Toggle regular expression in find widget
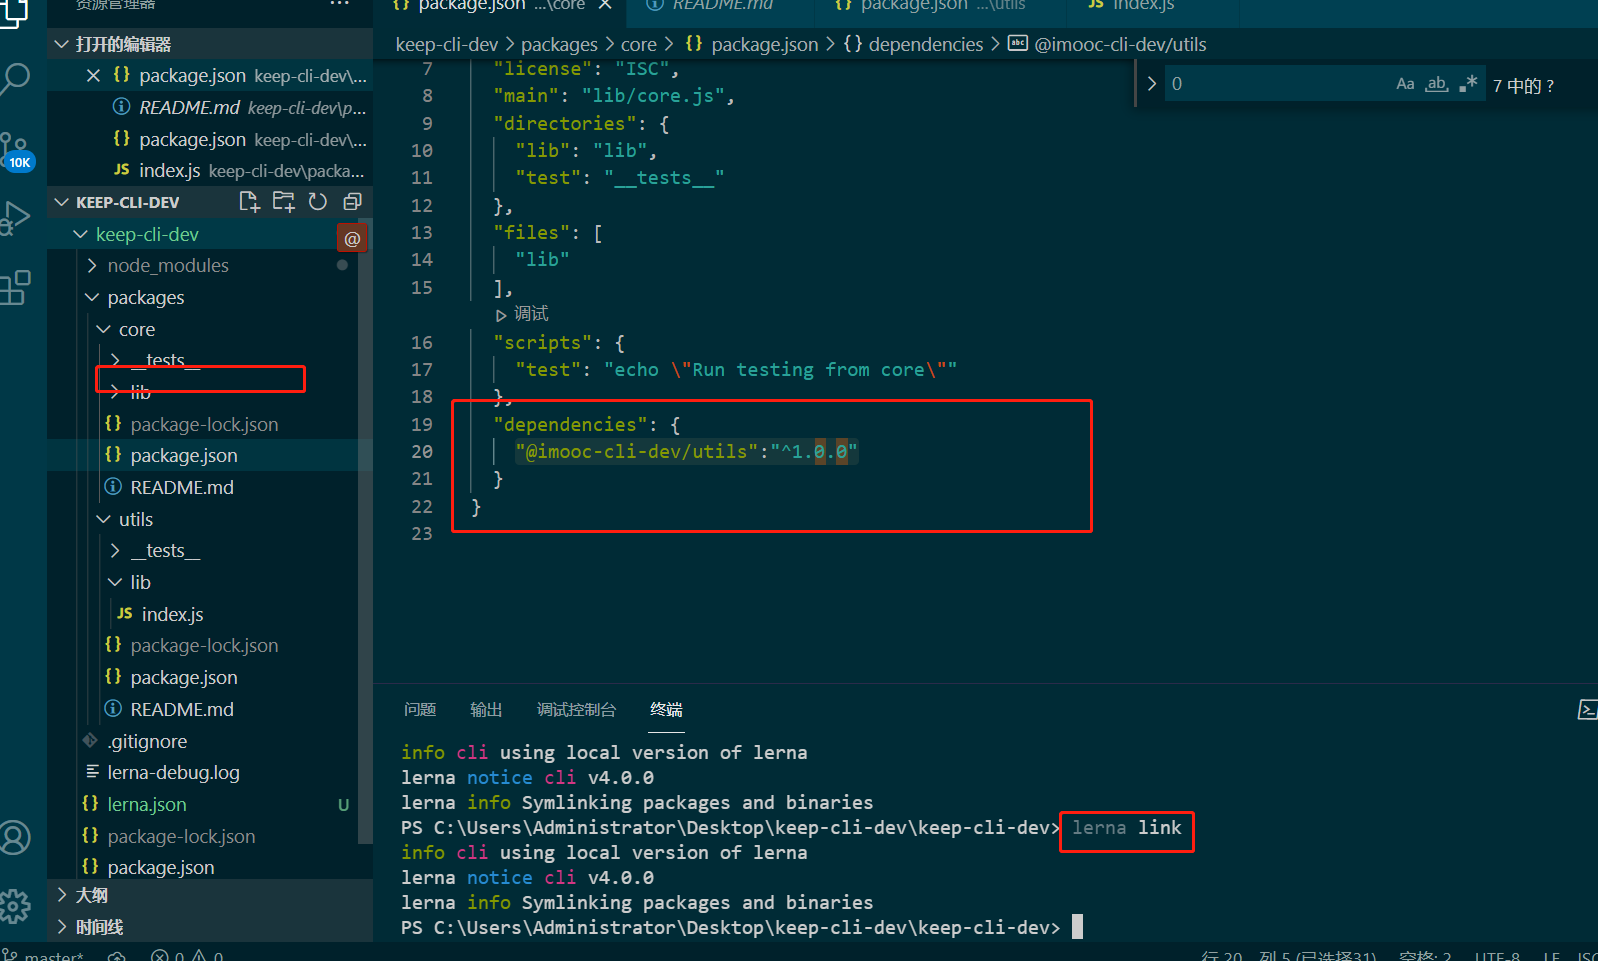The image size is (1598, 961). coord(1468,84)
